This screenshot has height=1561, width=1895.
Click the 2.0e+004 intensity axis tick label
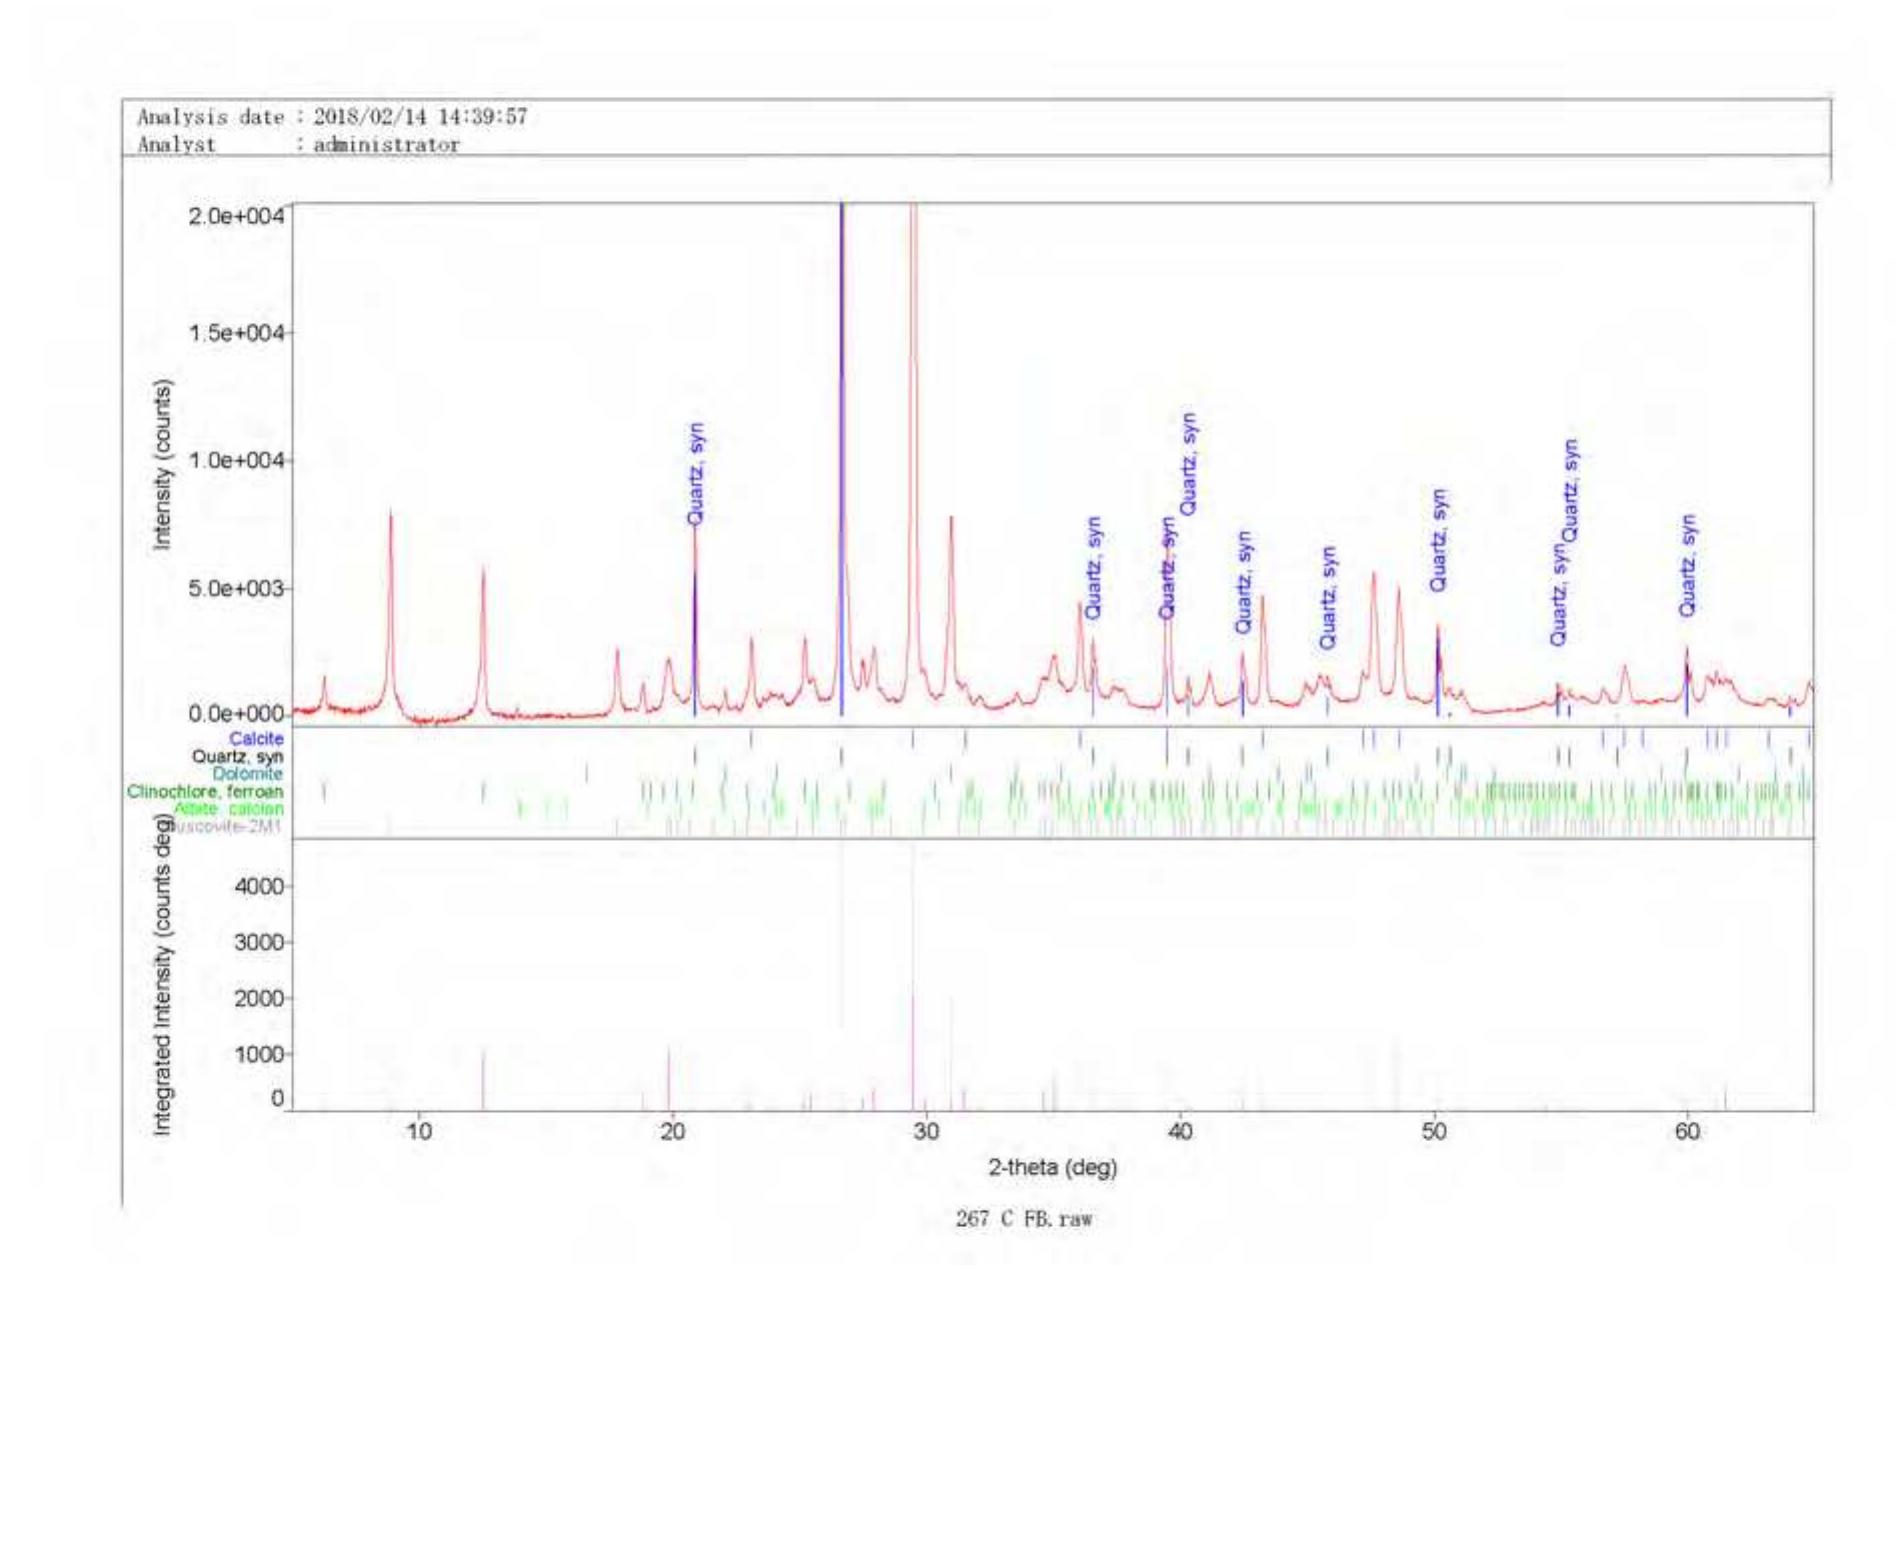click(235, 216)
